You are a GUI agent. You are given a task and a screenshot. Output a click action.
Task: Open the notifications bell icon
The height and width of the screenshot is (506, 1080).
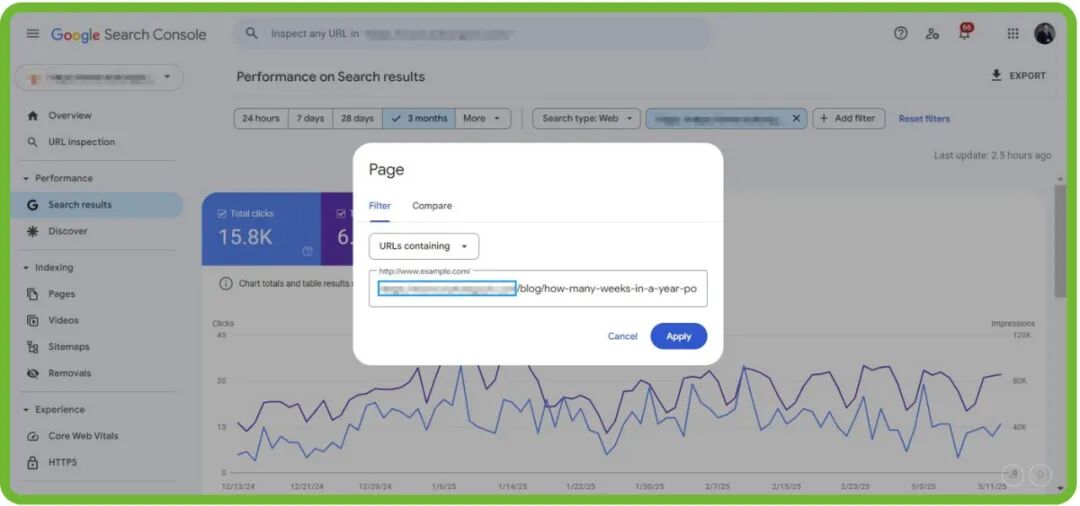pos(964,34)
